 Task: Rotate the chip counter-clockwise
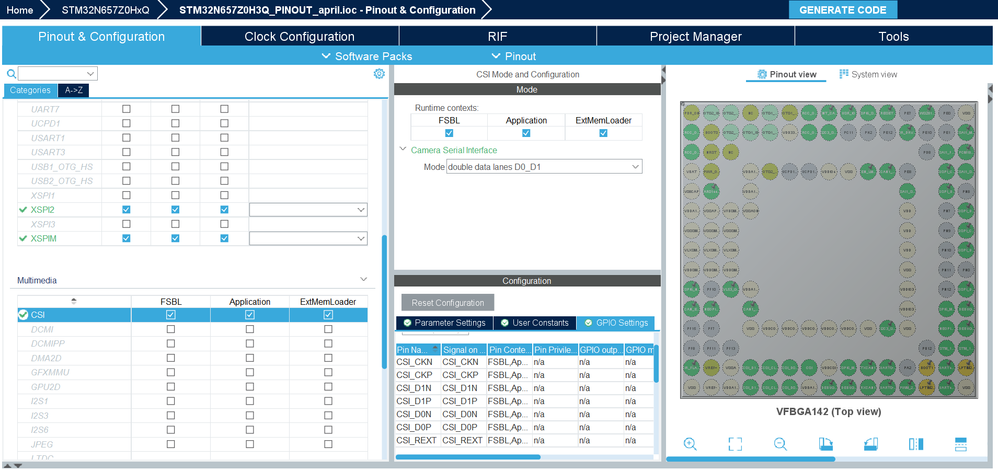coord(871,444)
